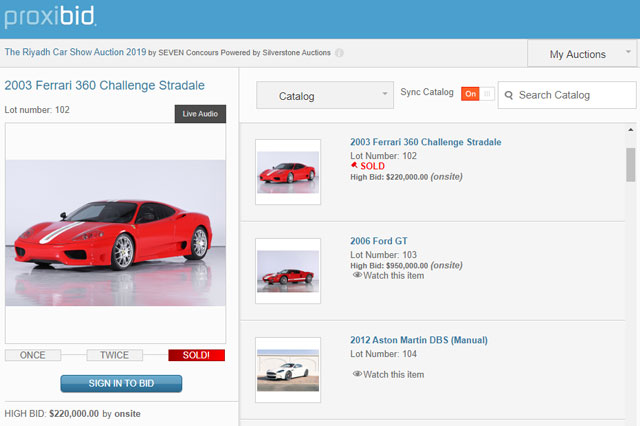Click the large red Ferrari lot image
Viewport: 640px width, 426px height.
(x=116, y=233)
